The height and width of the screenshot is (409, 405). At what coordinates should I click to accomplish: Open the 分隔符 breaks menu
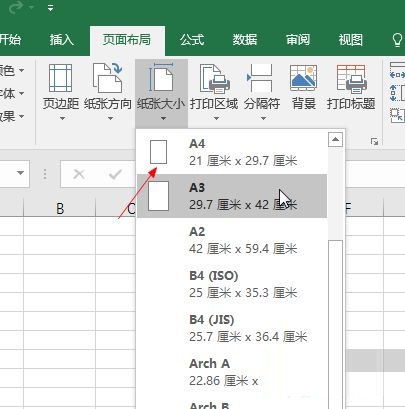click(x=262, y=92)
